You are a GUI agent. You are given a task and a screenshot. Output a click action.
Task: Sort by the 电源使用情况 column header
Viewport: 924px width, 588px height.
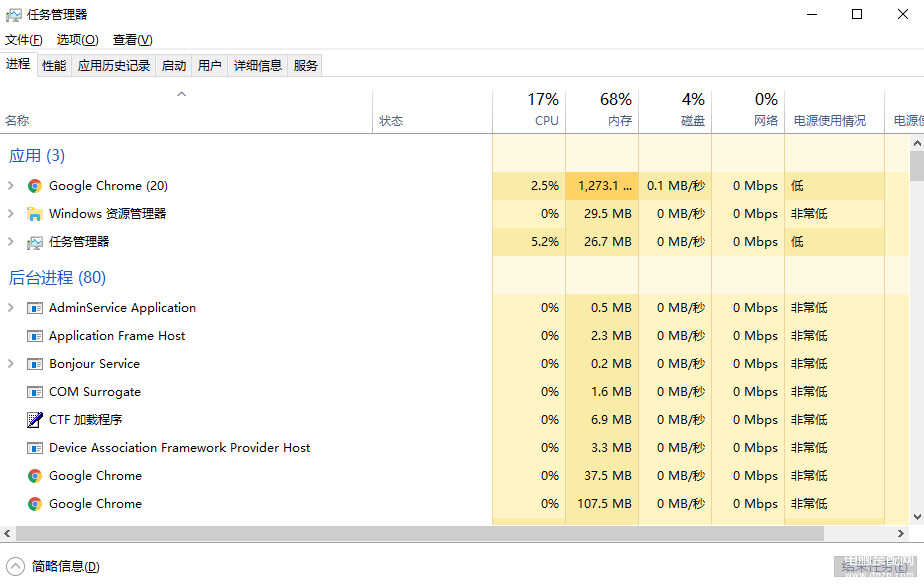click(834, 111)
